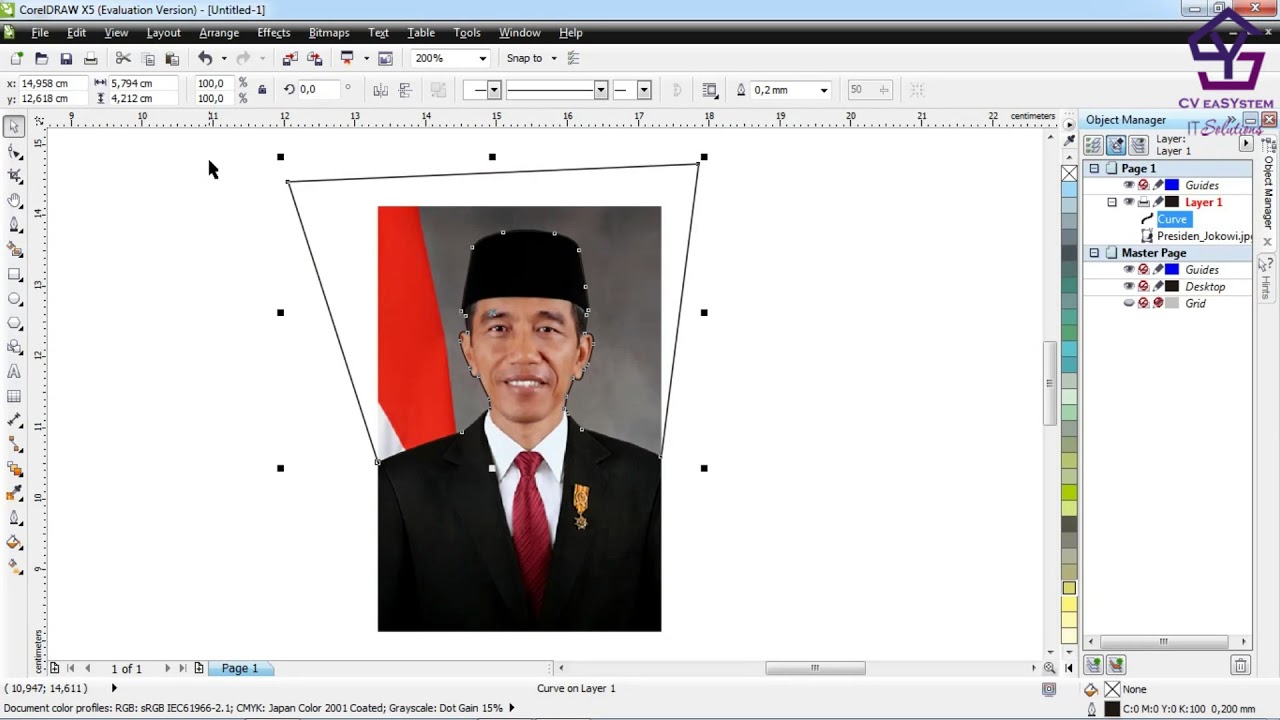The image size is (1280, 720).
Task: Open the Object Manager flyout arrow
Action: [x=1246, y=145]
